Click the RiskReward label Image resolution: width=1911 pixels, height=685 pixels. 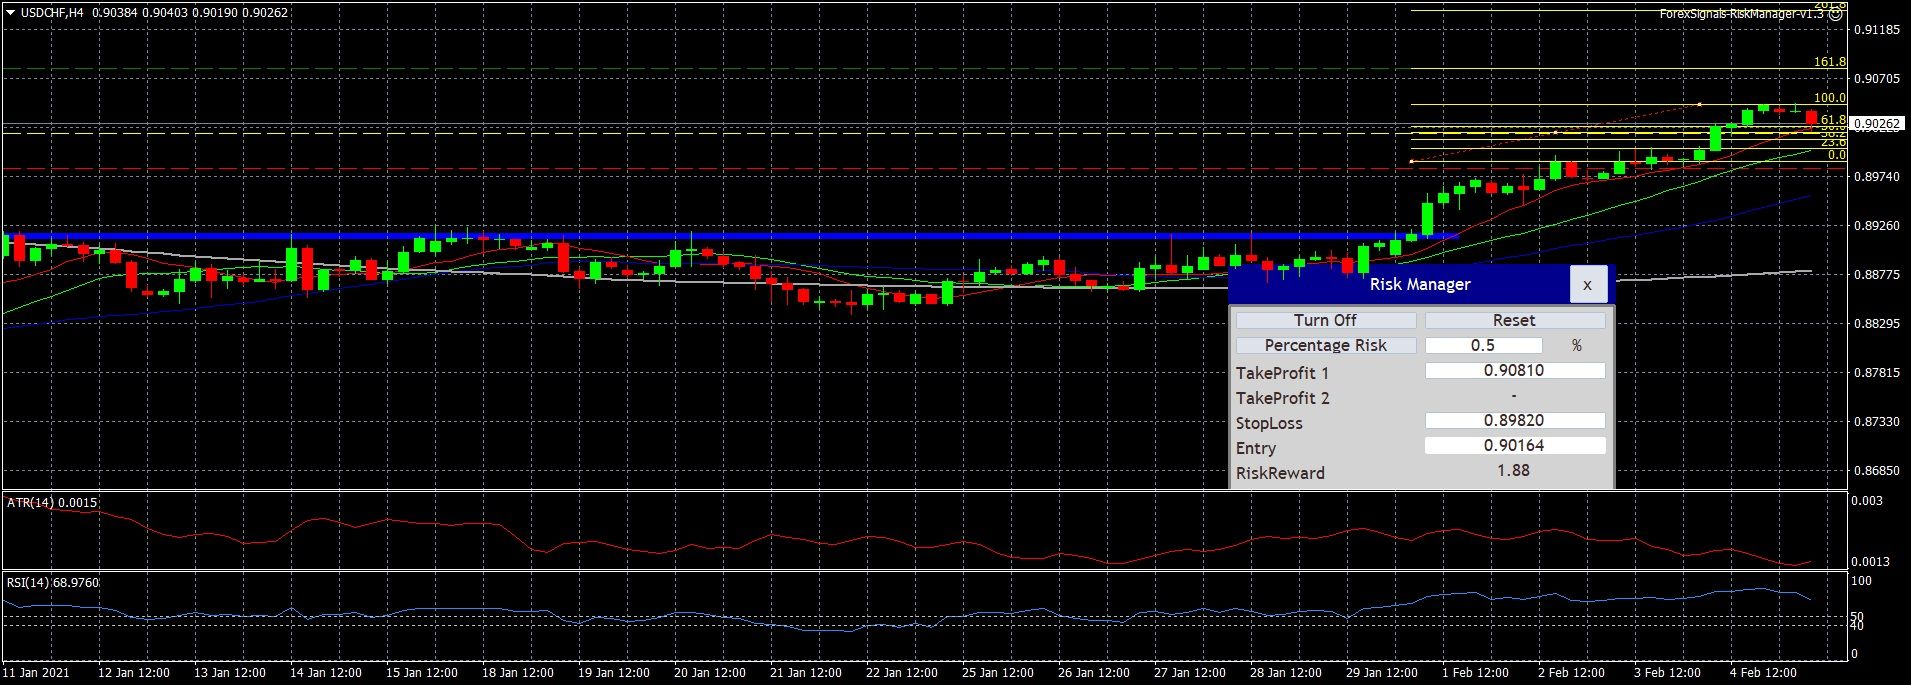point(1280,473)
